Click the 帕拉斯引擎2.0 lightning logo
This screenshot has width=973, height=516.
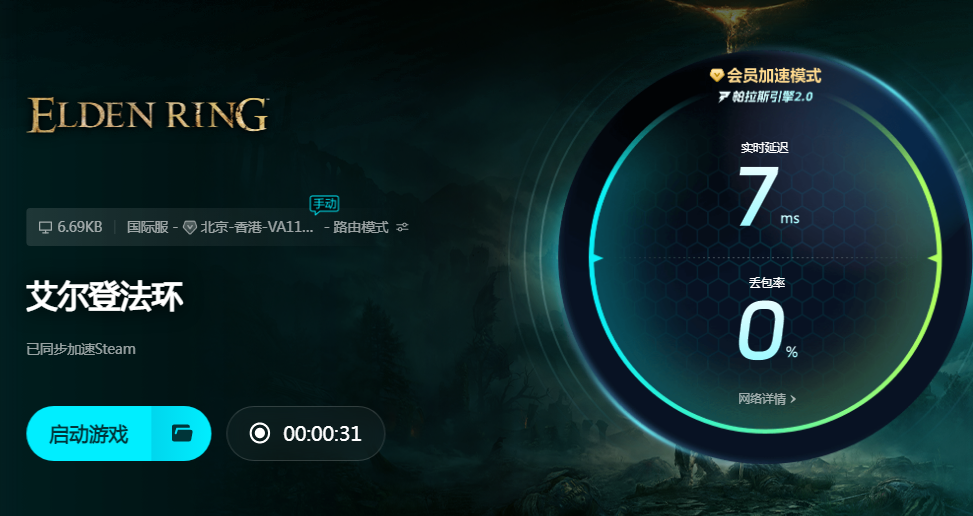coord(724,97)
